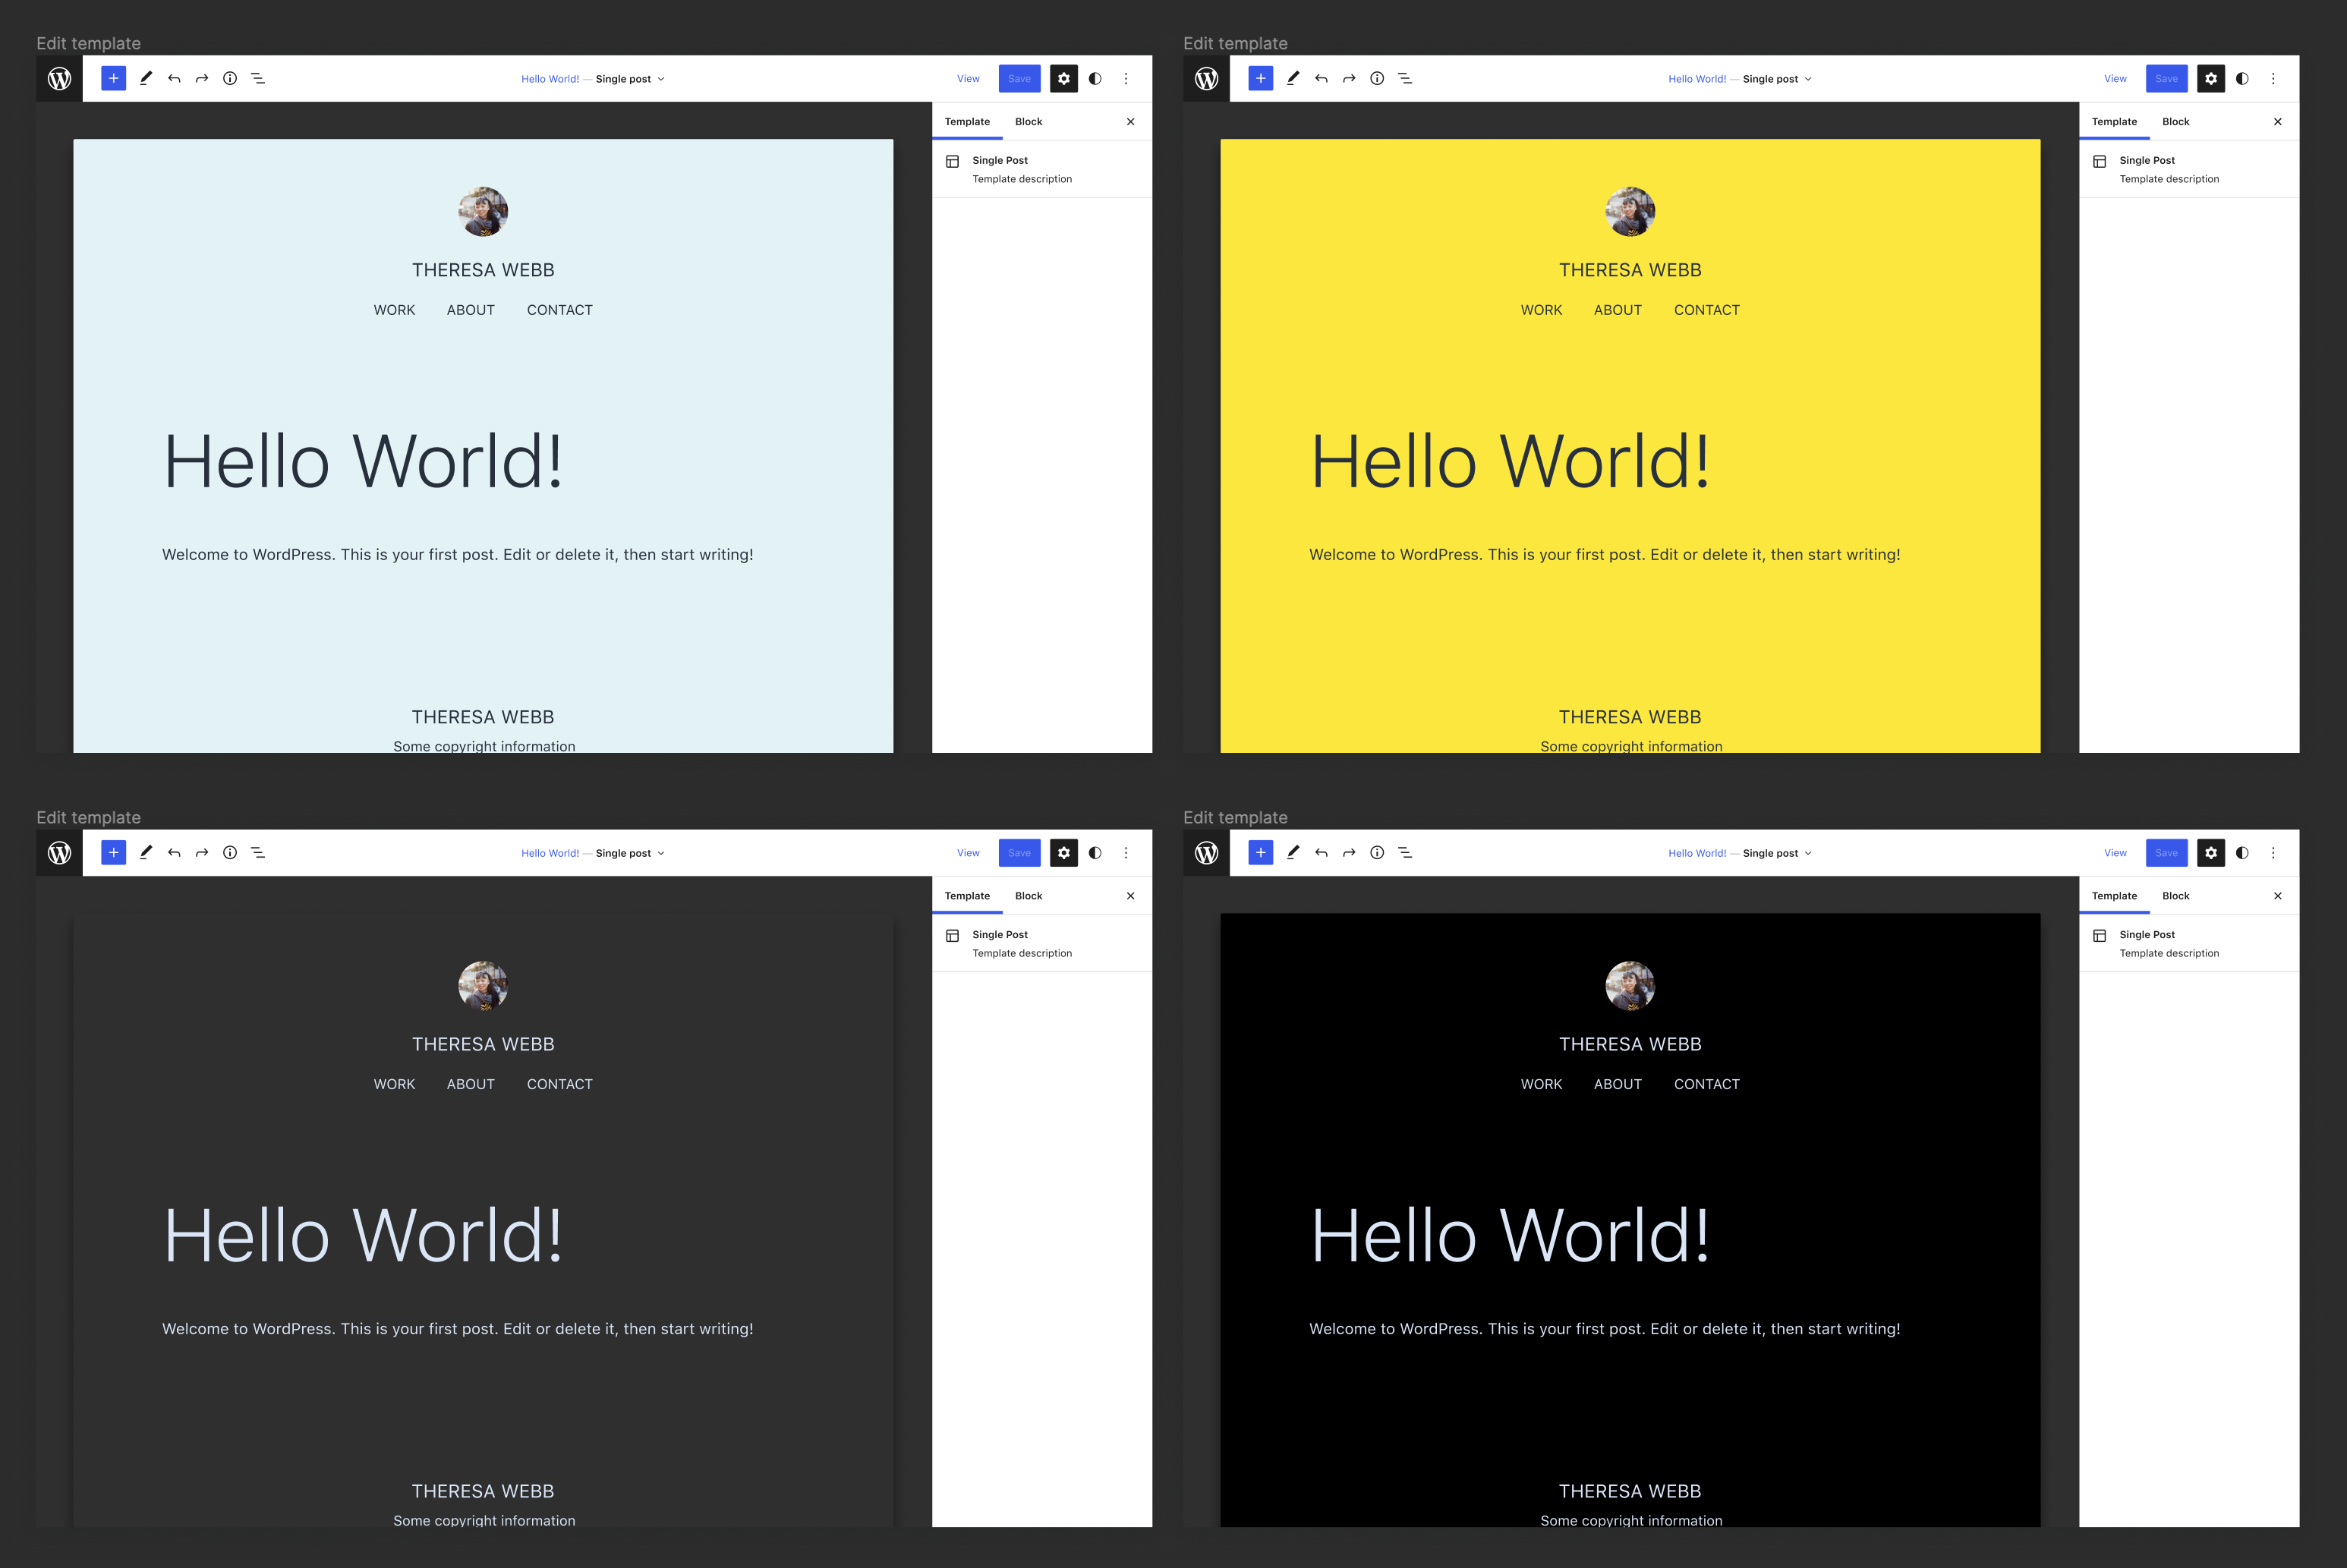Open the List View icon in the light-blue editor
The image size is (2347, 1568).
pyautogui.click(x=258, y=78)
